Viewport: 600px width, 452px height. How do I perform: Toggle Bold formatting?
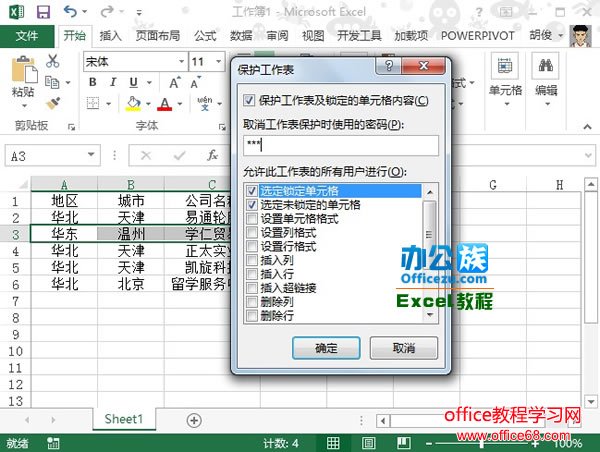point(93,82)
